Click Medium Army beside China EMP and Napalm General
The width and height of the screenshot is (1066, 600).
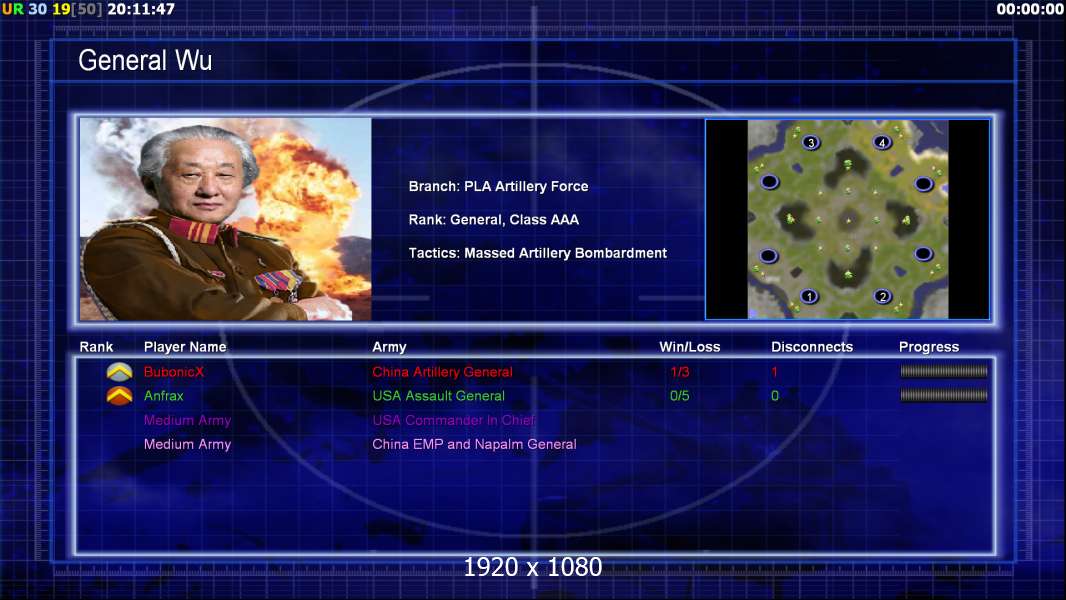pyautogui.click(x=188, y=444)
